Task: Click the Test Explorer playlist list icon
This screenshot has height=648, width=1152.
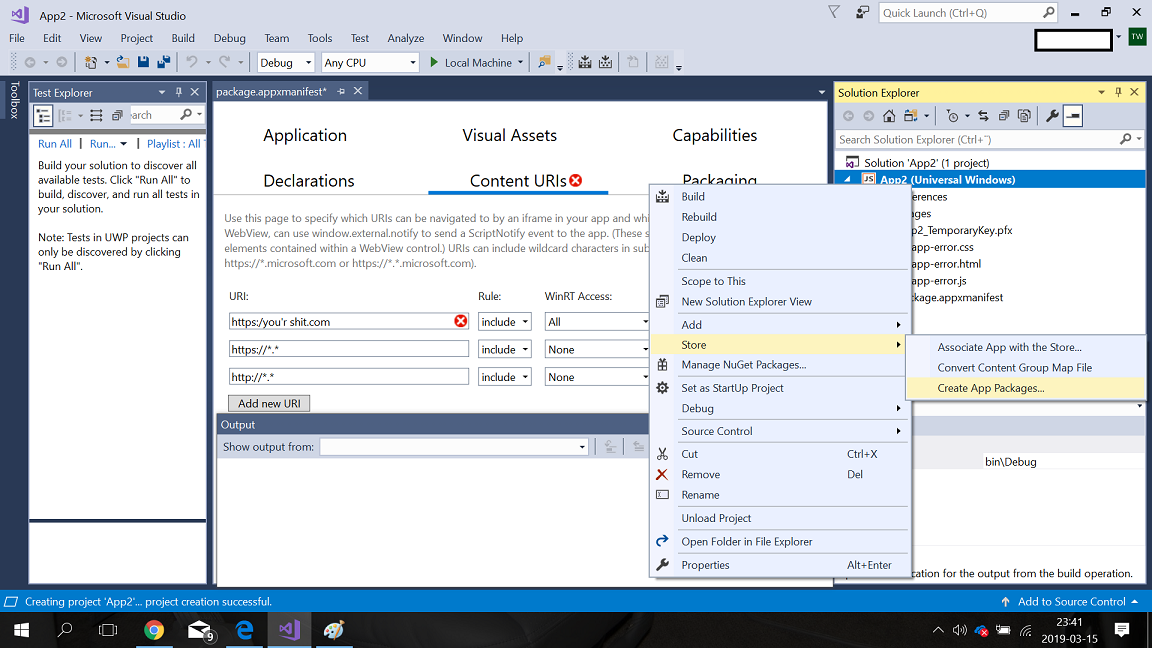Action: pos(96,115)
